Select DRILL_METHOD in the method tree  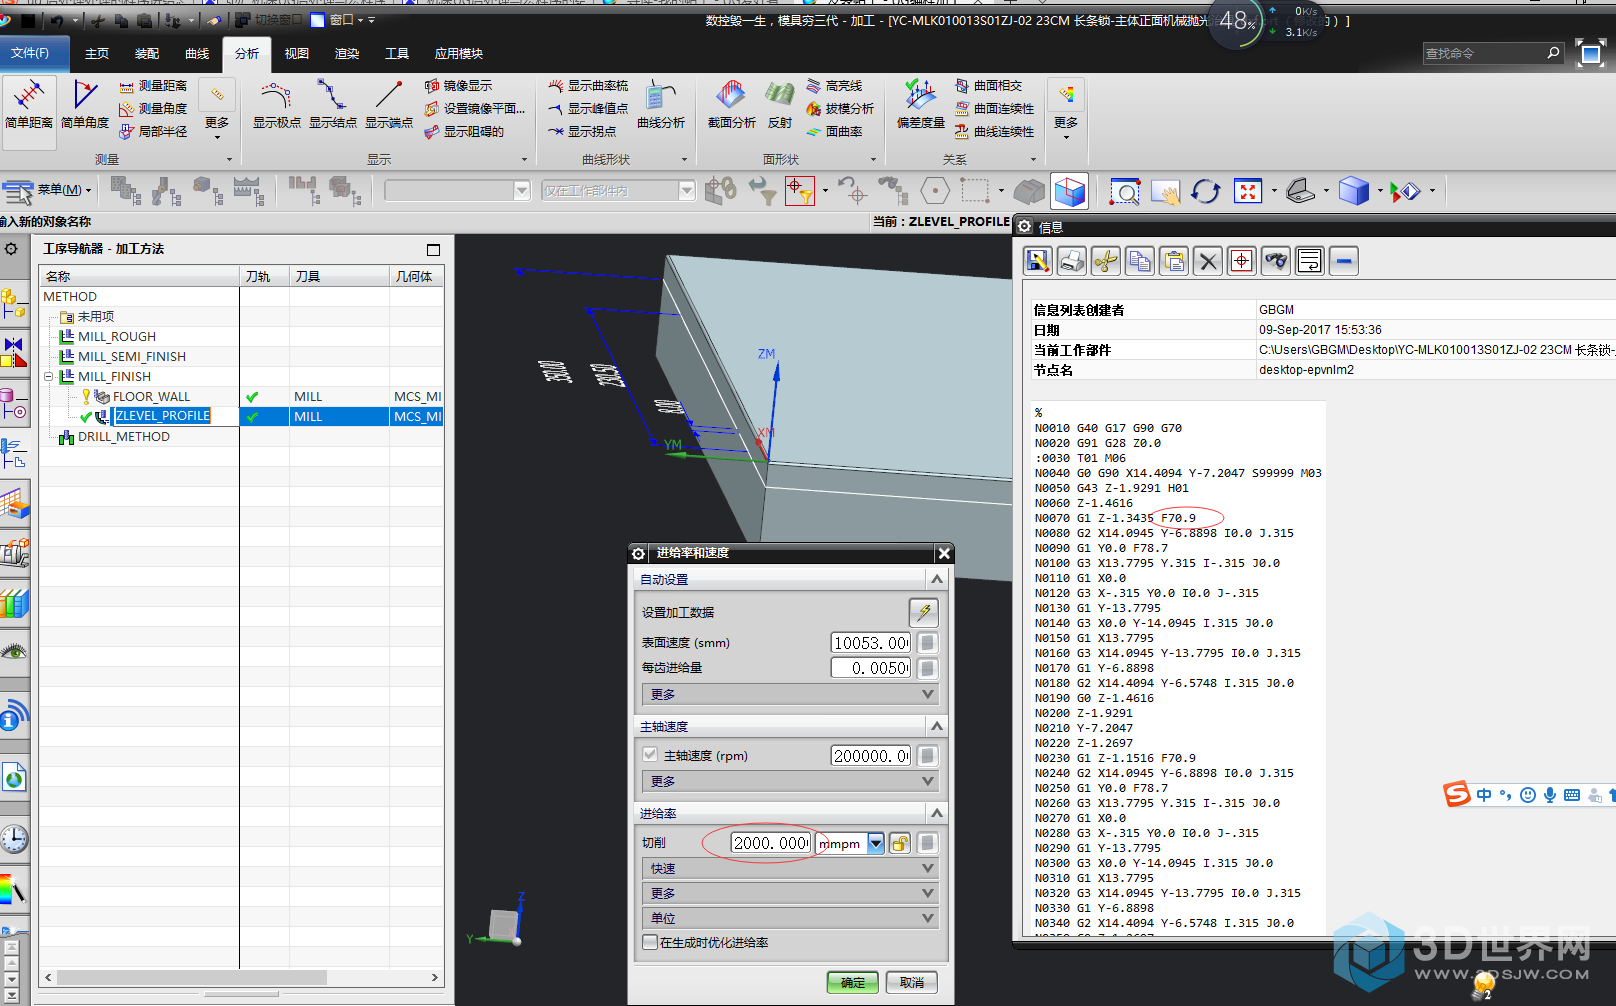(x=124, y=437)
